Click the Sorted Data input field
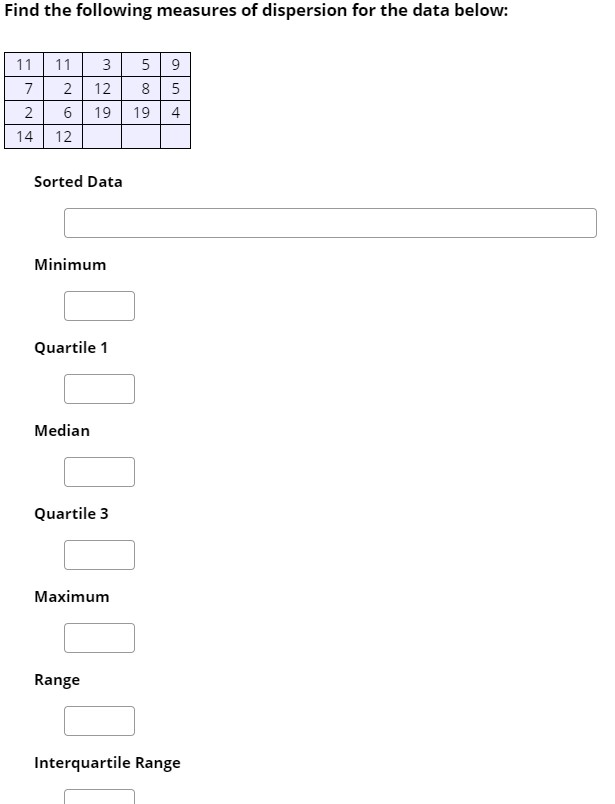The height and width of the screenshot is (804, 615). click(330, 223)
